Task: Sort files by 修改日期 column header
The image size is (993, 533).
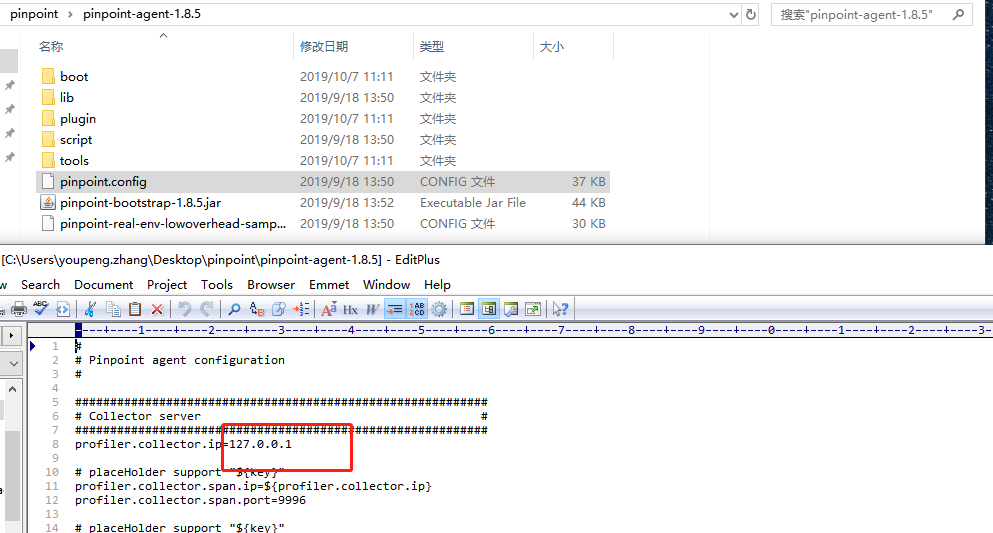Action: (x=324, y=46)
